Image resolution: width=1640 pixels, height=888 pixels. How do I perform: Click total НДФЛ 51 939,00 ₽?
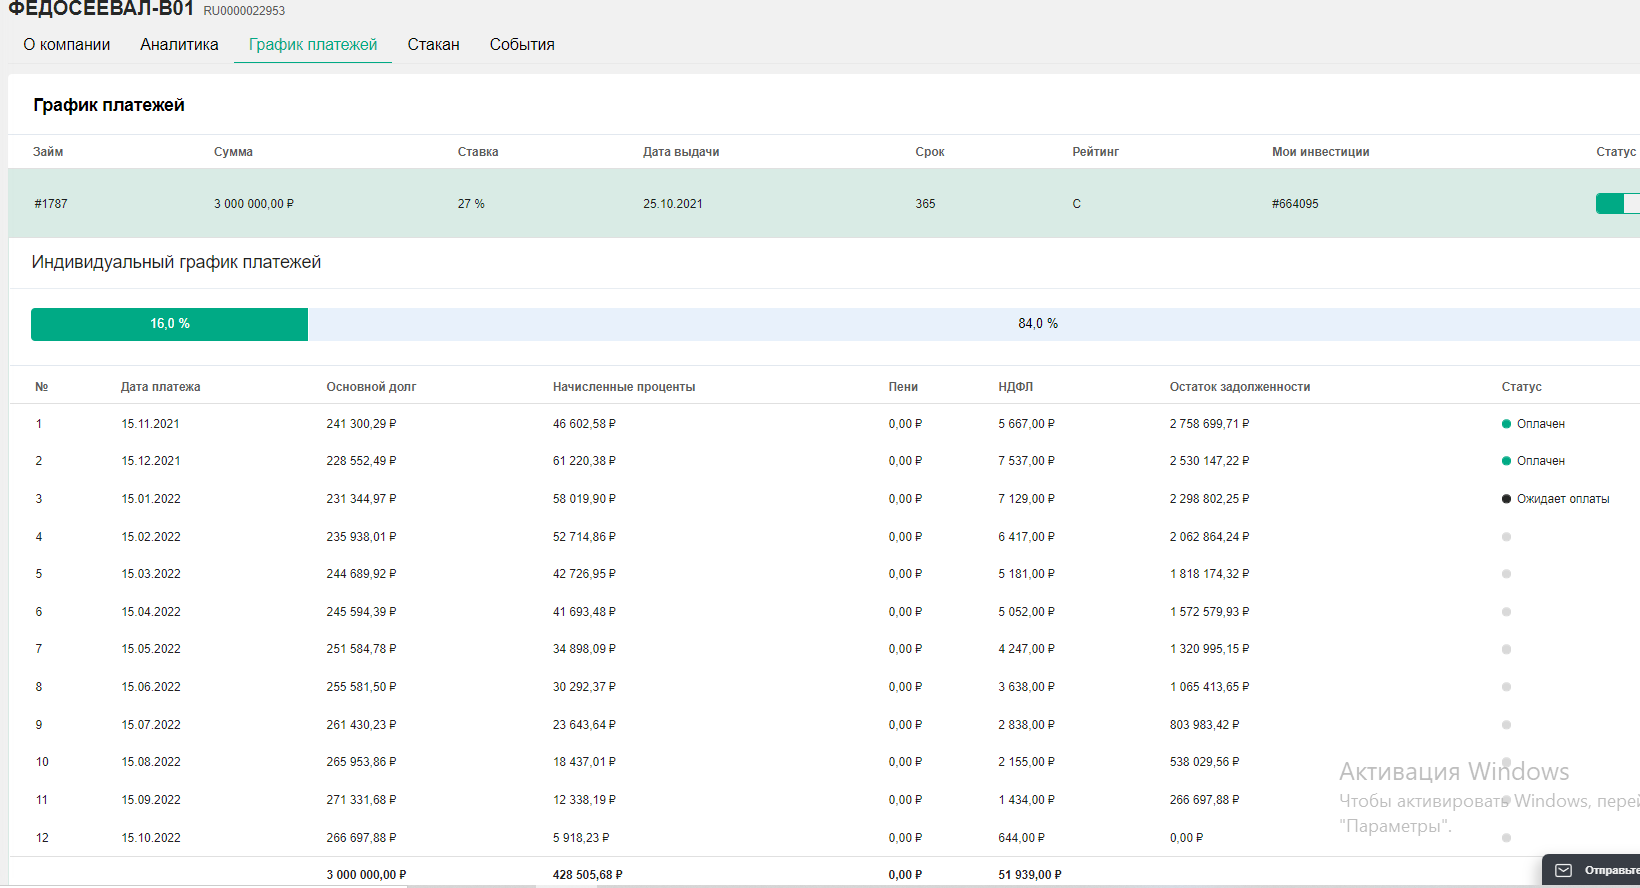[x=1030, y=875]
